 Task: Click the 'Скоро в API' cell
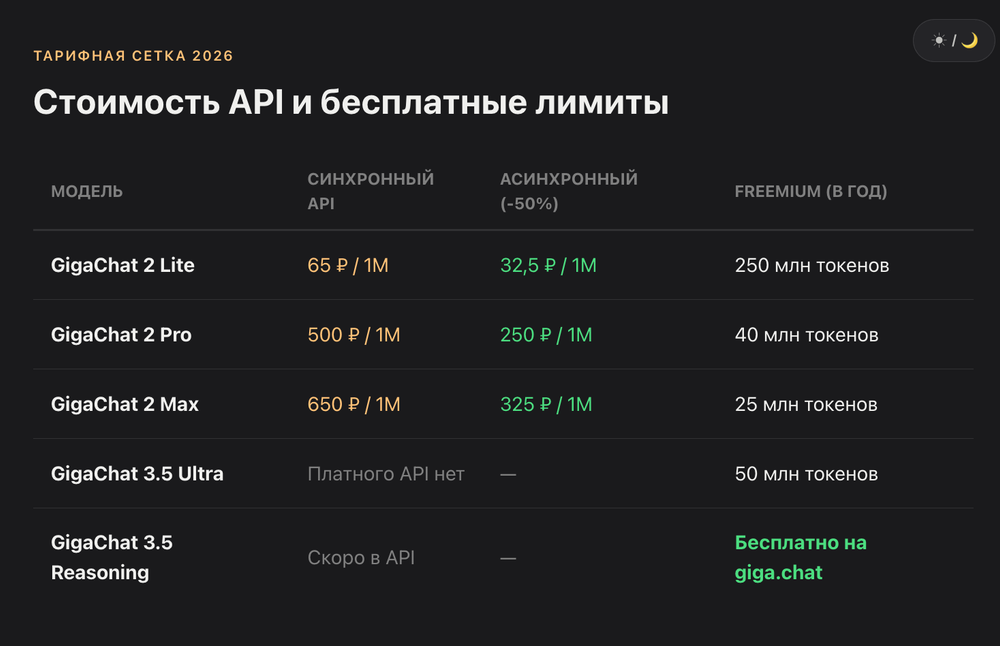[361, 558]
